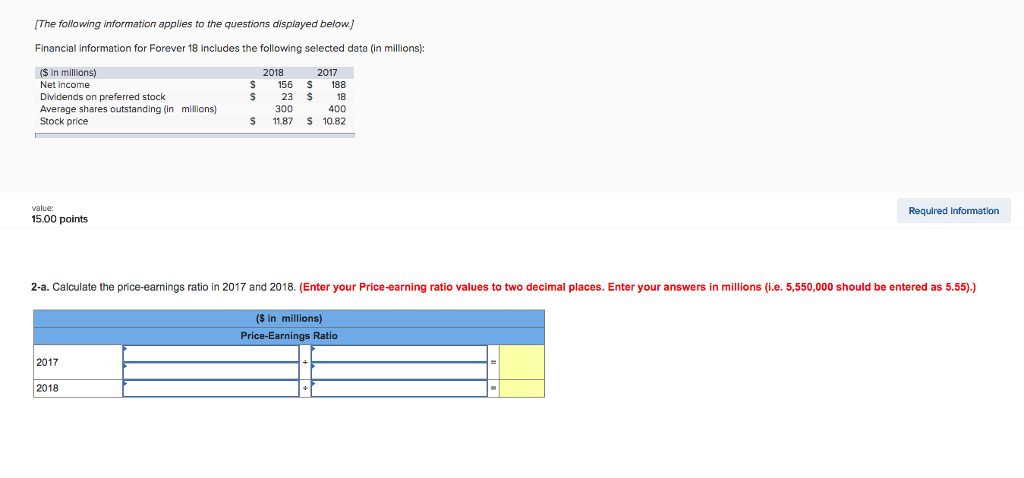The image size is (1024, 478).
Task: Click the 2017 stock price 10.82
Action: click(335, 121)
